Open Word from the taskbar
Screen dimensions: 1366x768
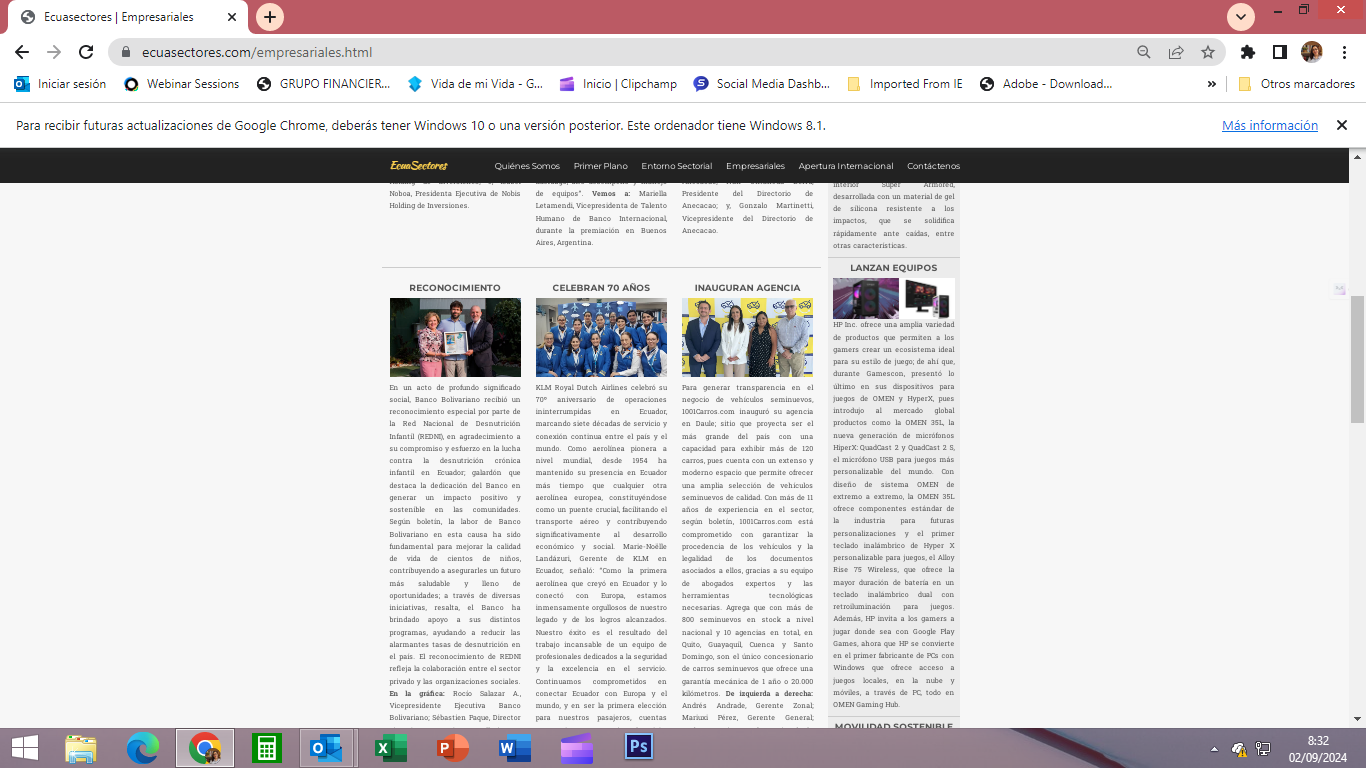[x=515, y=748]
